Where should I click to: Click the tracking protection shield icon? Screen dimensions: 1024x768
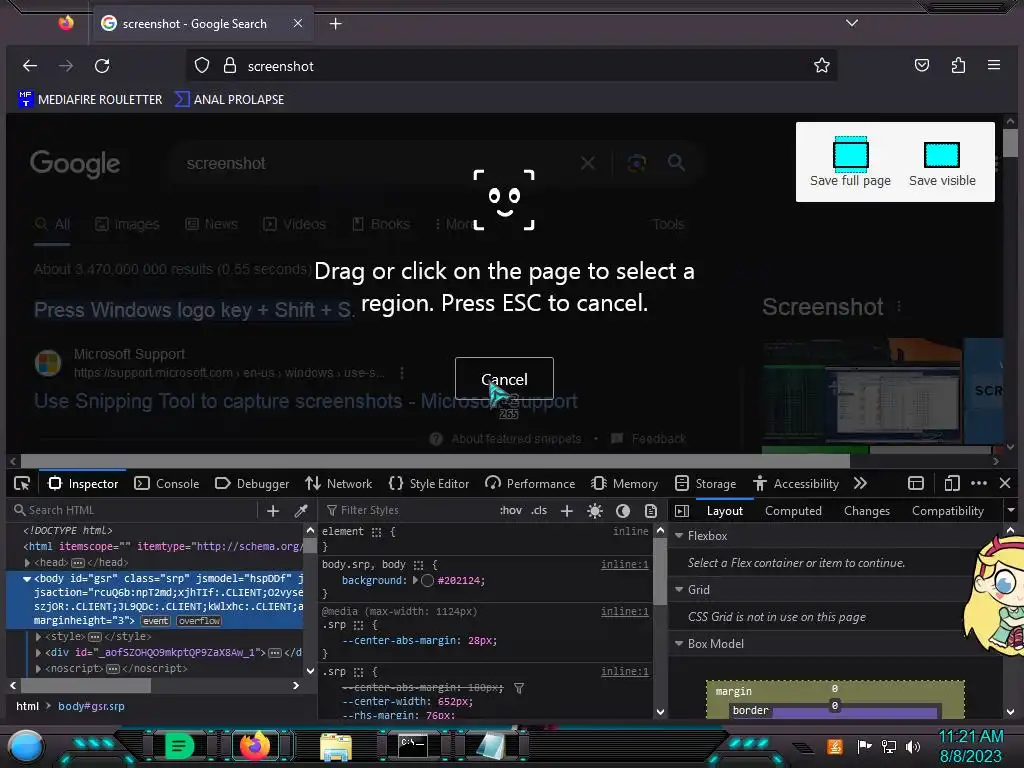coord(202,66)
